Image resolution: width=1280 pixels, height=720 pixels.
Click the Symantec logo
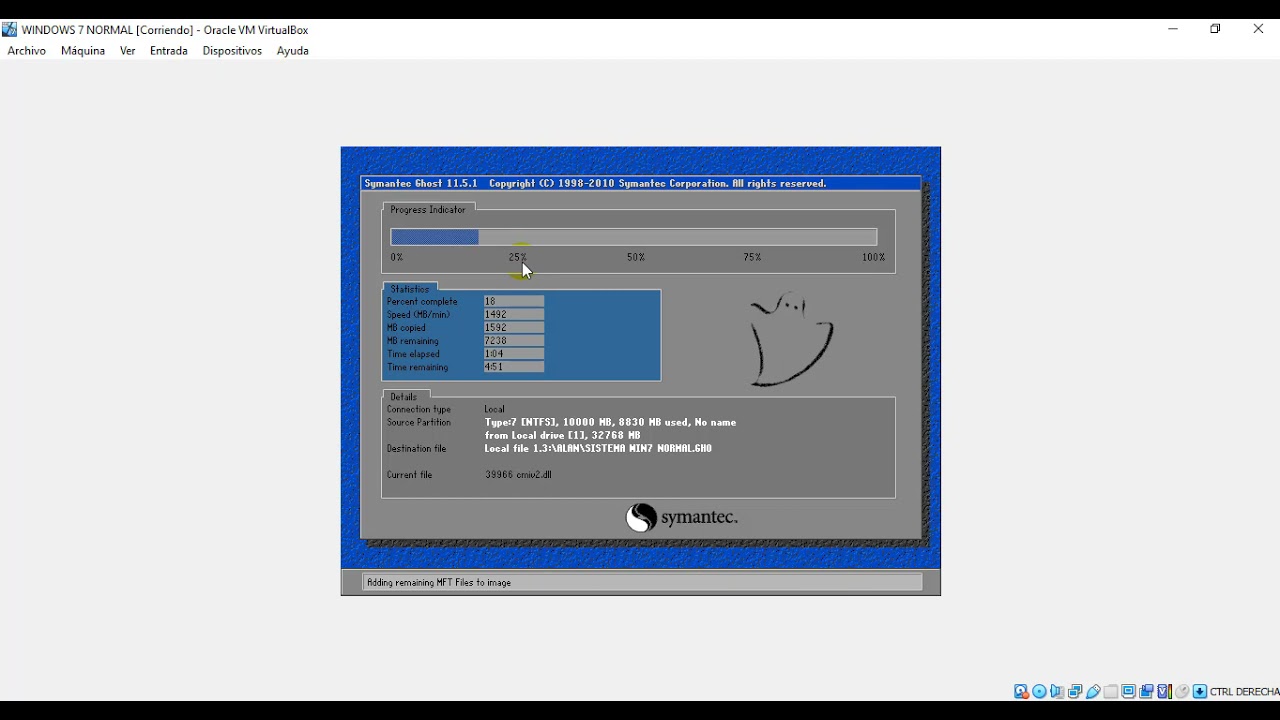[x=681, y=517]
